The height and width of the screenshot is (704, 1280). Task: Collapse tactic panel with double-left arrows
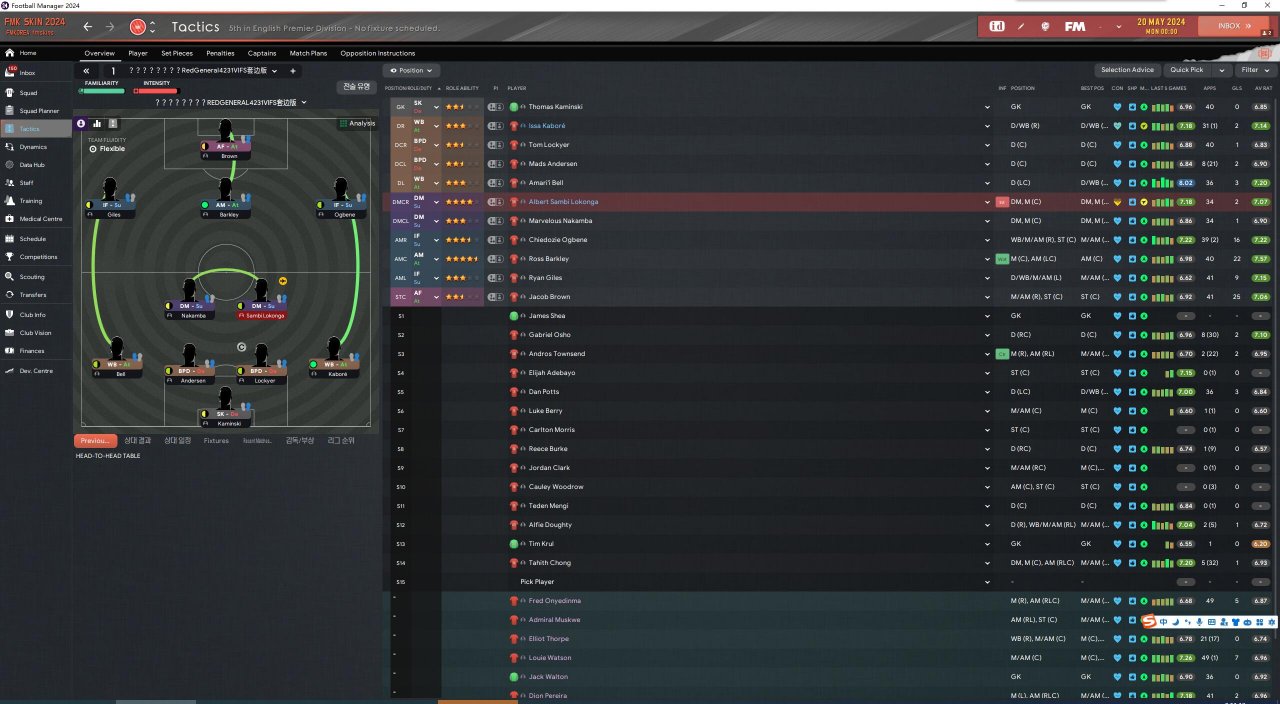86,71
